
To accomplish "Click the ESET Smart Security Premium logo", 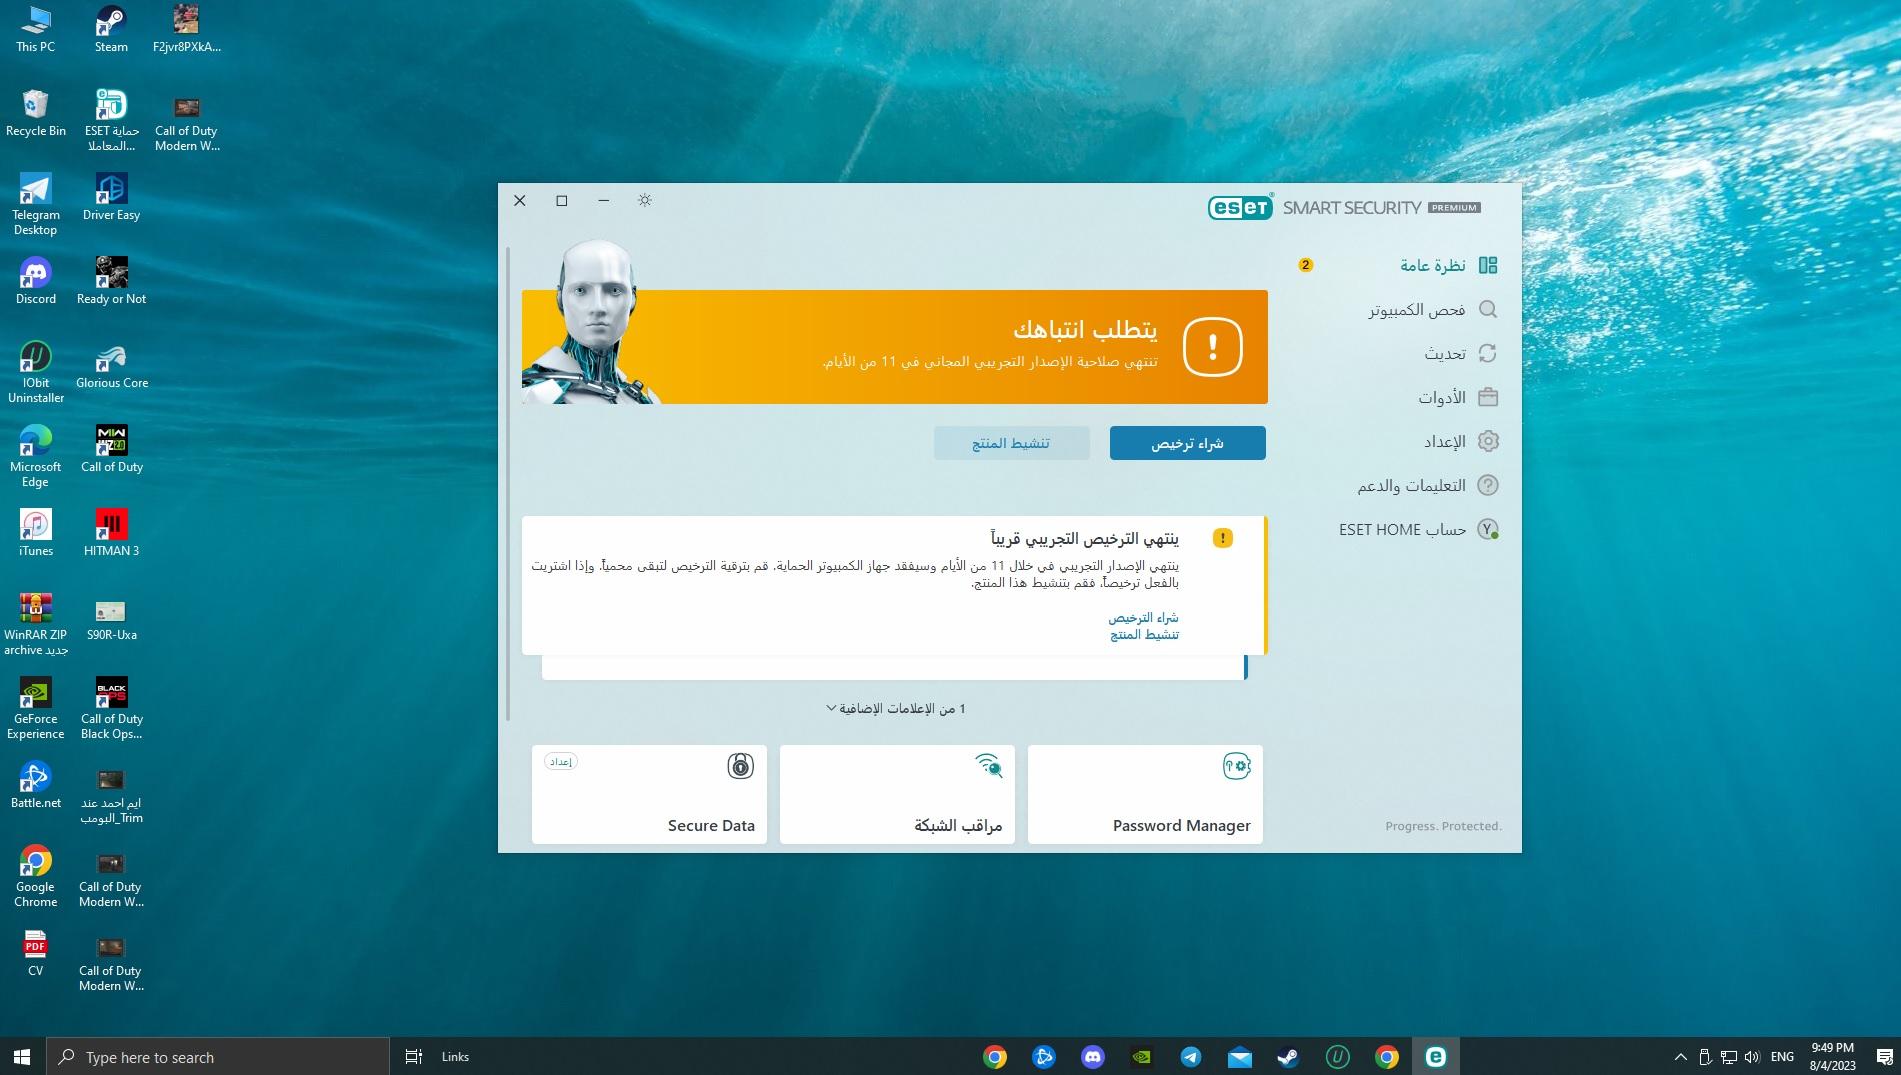I will [x=1344, y=207].
